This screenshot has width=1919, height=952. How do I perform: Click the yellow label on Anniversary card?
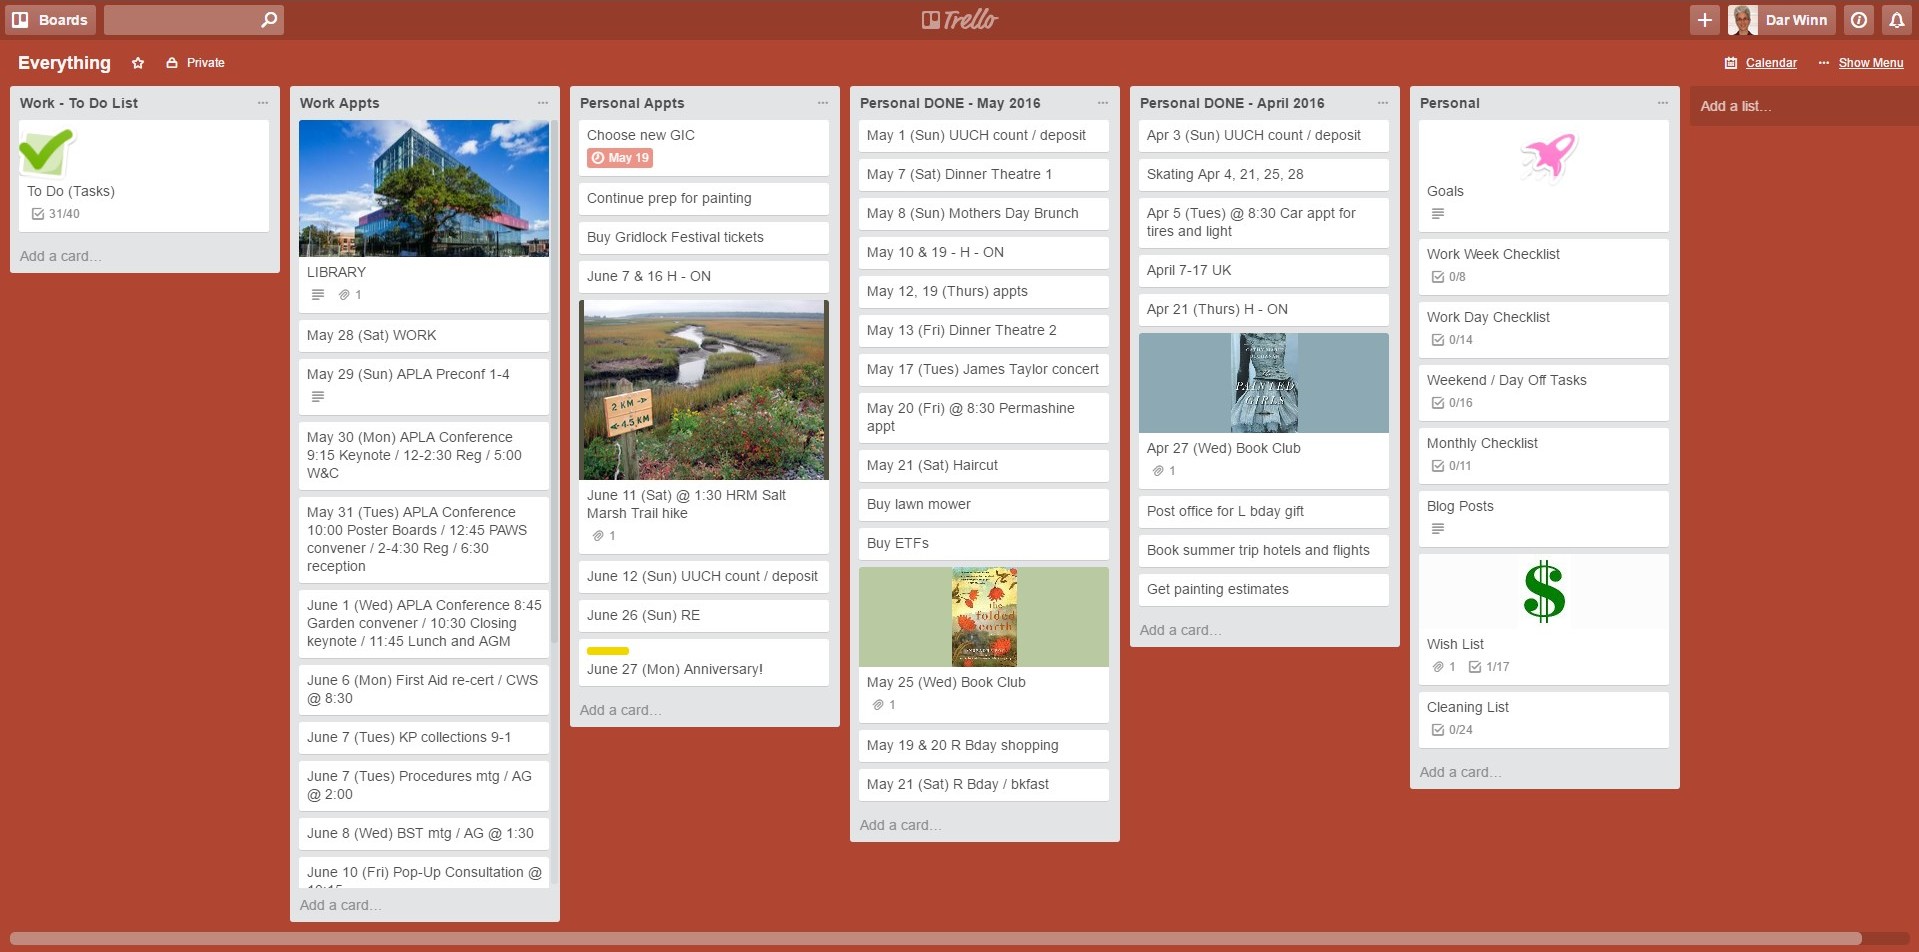pos(608,651)
